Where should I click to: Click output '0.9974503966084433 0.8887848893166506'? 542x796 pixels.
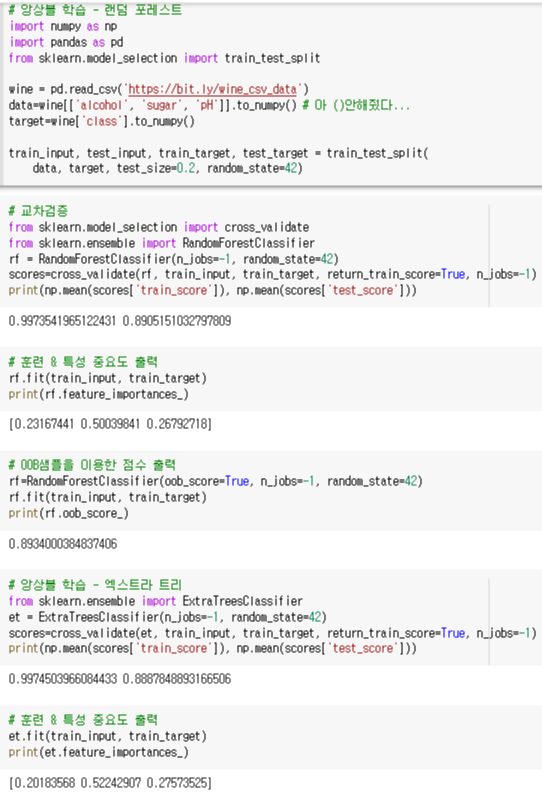coord(120,679)
